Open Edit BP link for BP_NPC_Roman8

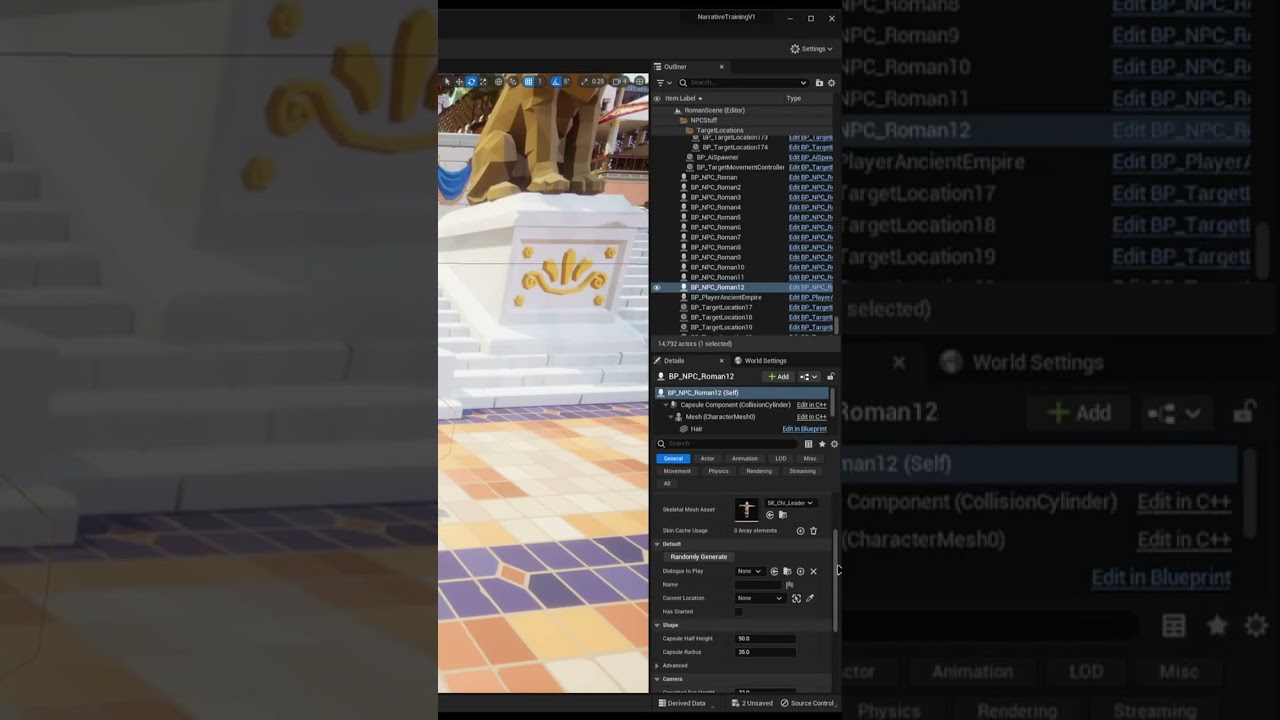[x=810, y=247]
